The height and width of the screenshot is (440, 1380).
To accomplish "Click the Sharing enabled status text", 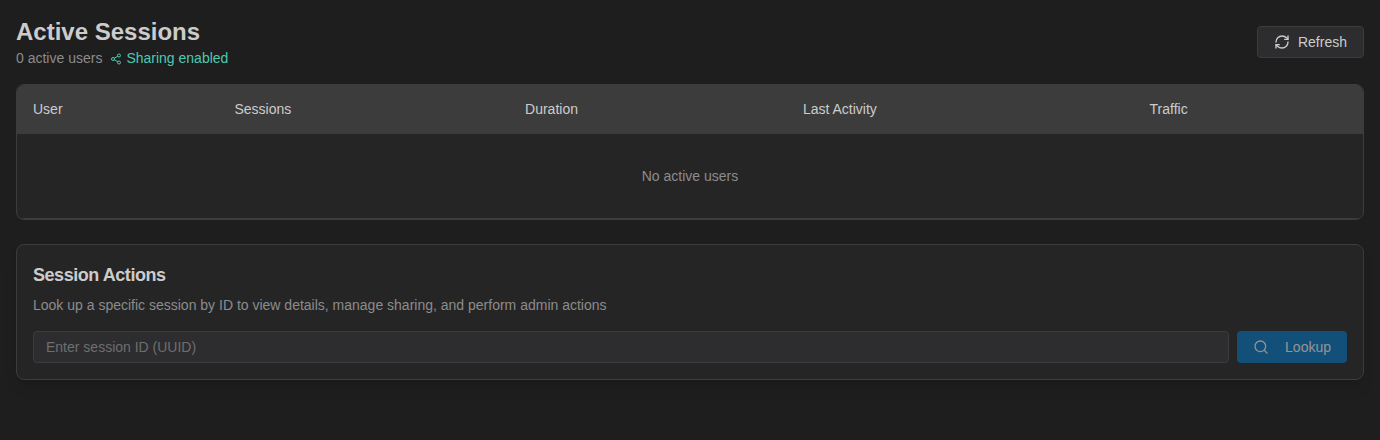I will pyautogui.click(x=177, y=58).
